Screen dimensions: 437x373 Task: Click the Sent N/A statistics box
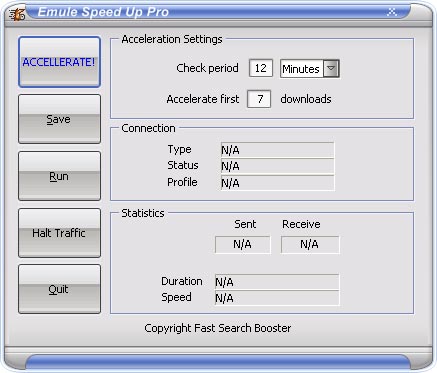[x=243, y=245]
